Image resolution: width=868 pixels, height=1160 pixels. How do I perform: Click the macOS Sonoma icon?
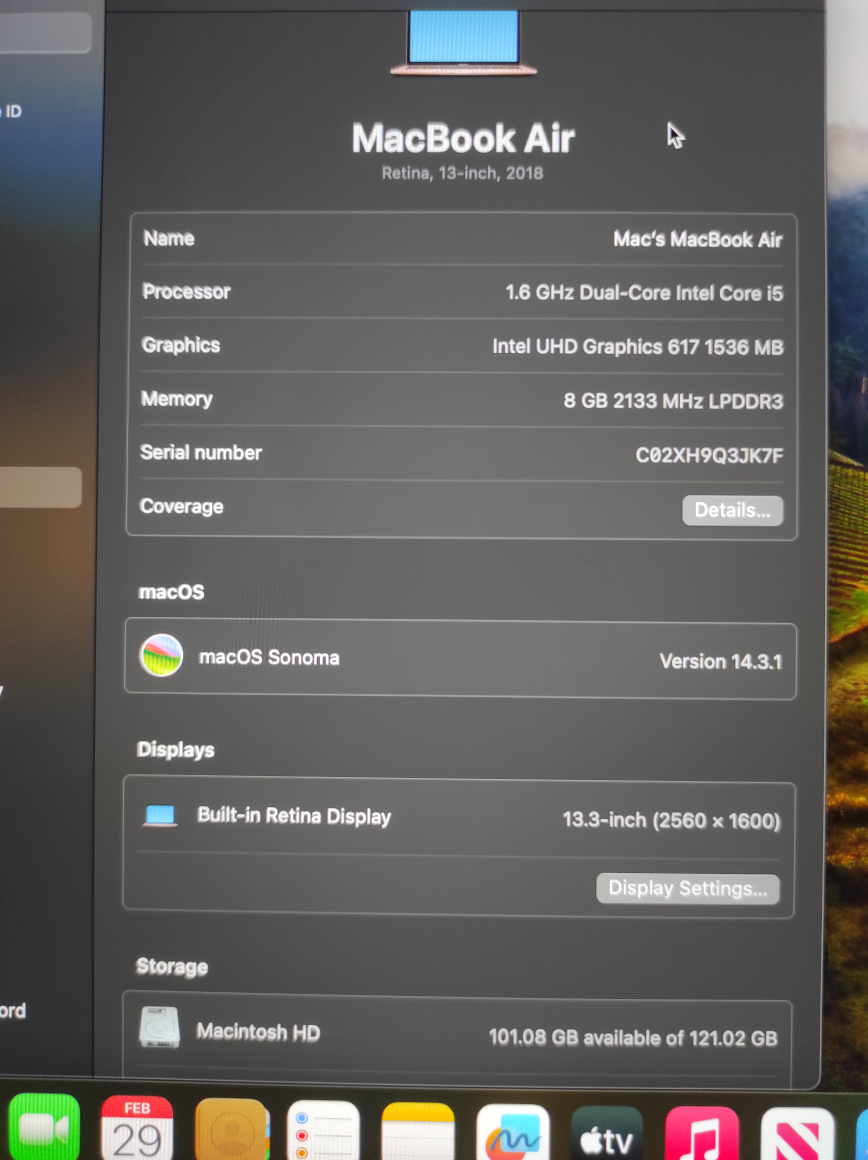click(161, 655)
